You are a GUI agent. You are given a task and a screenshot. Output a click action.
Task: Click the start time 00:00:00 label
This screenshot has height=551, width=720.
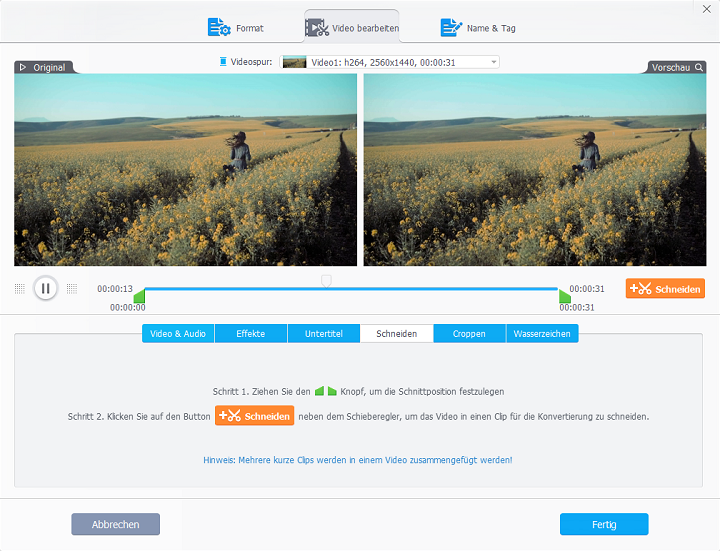tap(128, 308)
